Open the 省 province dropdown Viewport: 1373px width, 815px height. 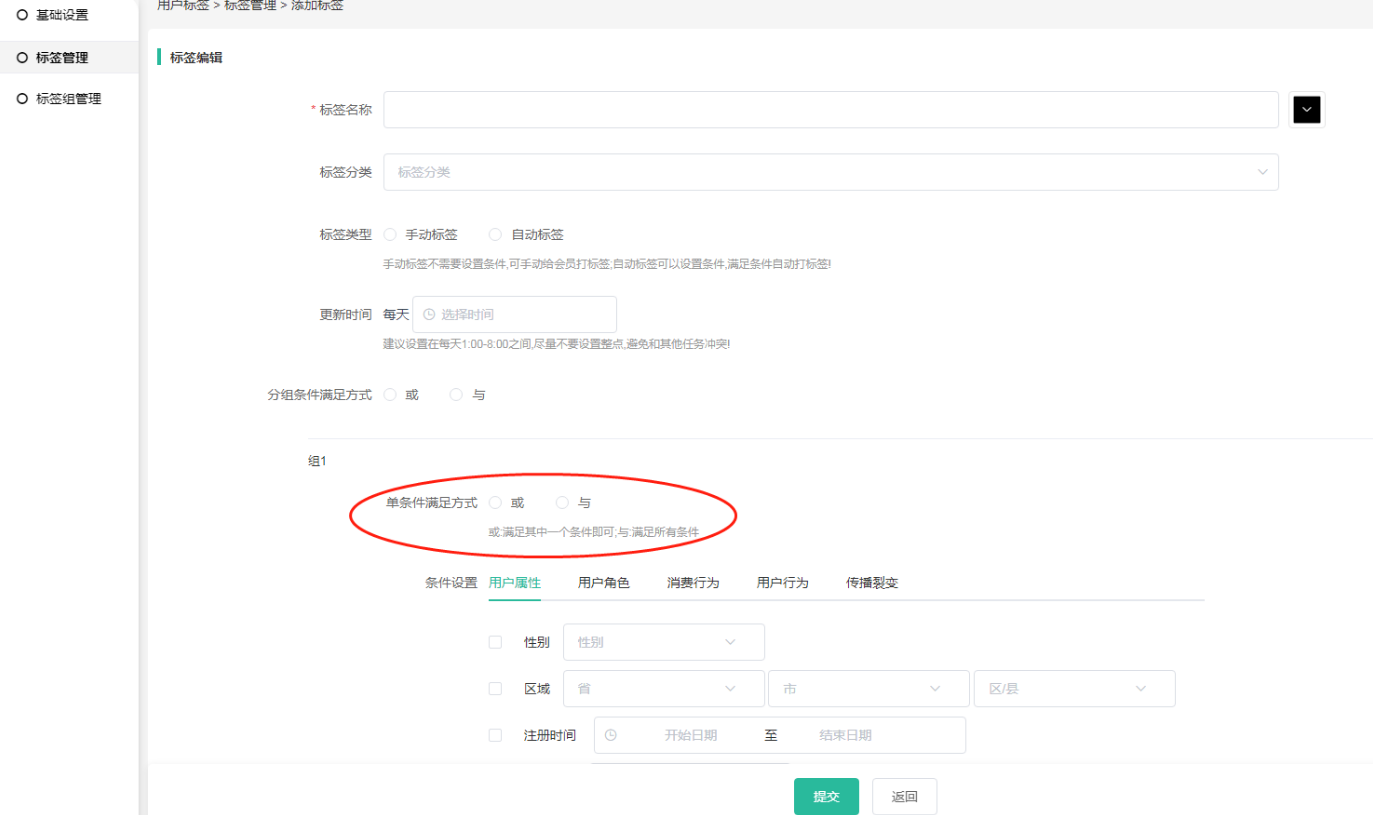tap(664, 689)
